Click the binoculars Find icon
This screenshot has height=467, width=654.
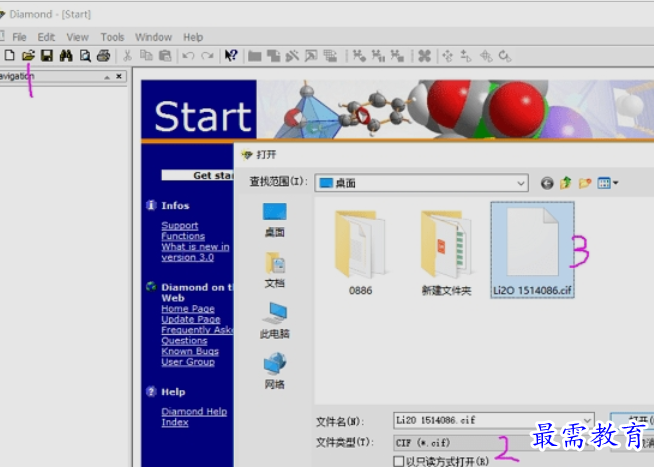pyautogui.click(x=66, y=55)
